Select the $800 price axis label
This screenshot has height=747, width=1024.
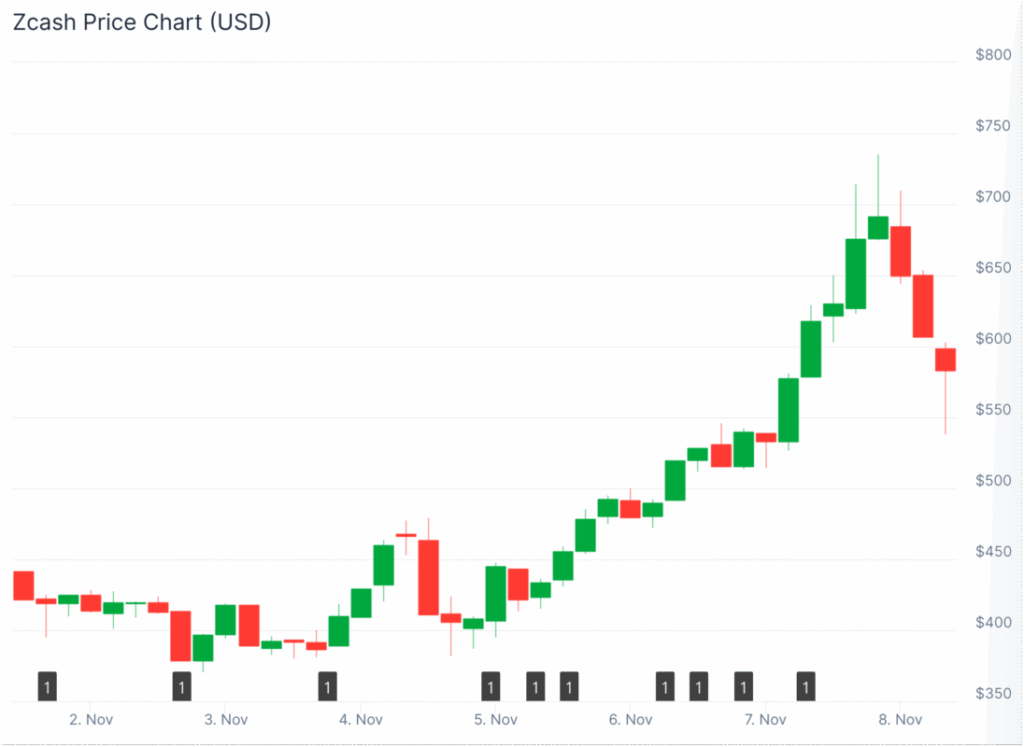(993, 55)
